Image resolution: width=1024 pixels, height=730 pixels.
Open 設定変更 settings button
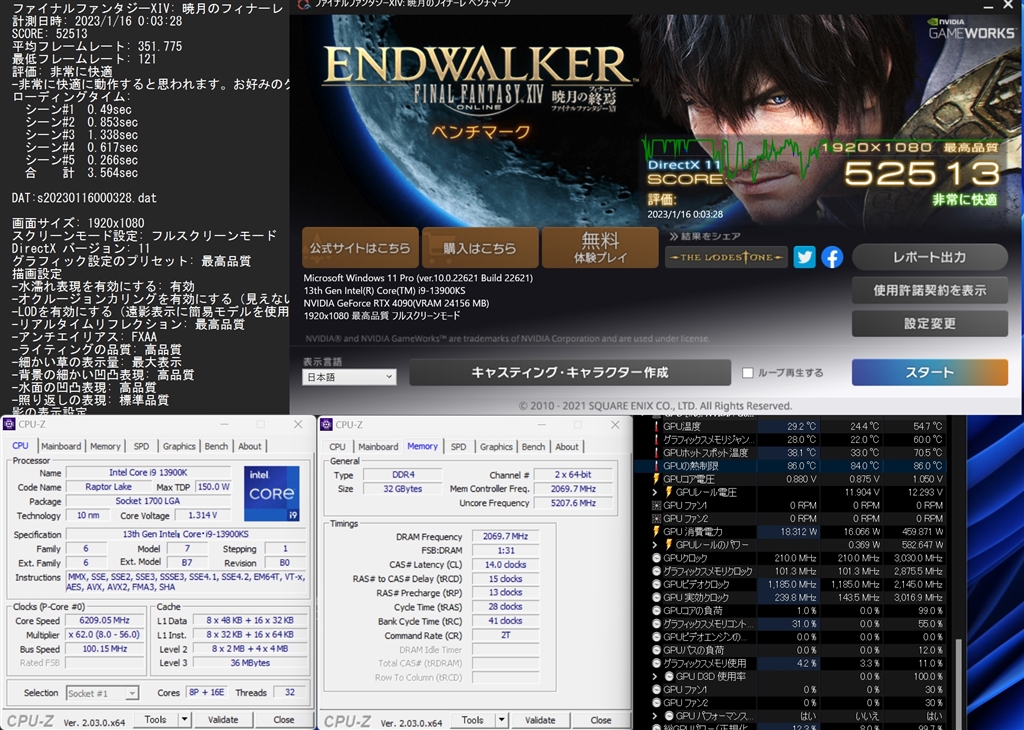tap(929, 323)
